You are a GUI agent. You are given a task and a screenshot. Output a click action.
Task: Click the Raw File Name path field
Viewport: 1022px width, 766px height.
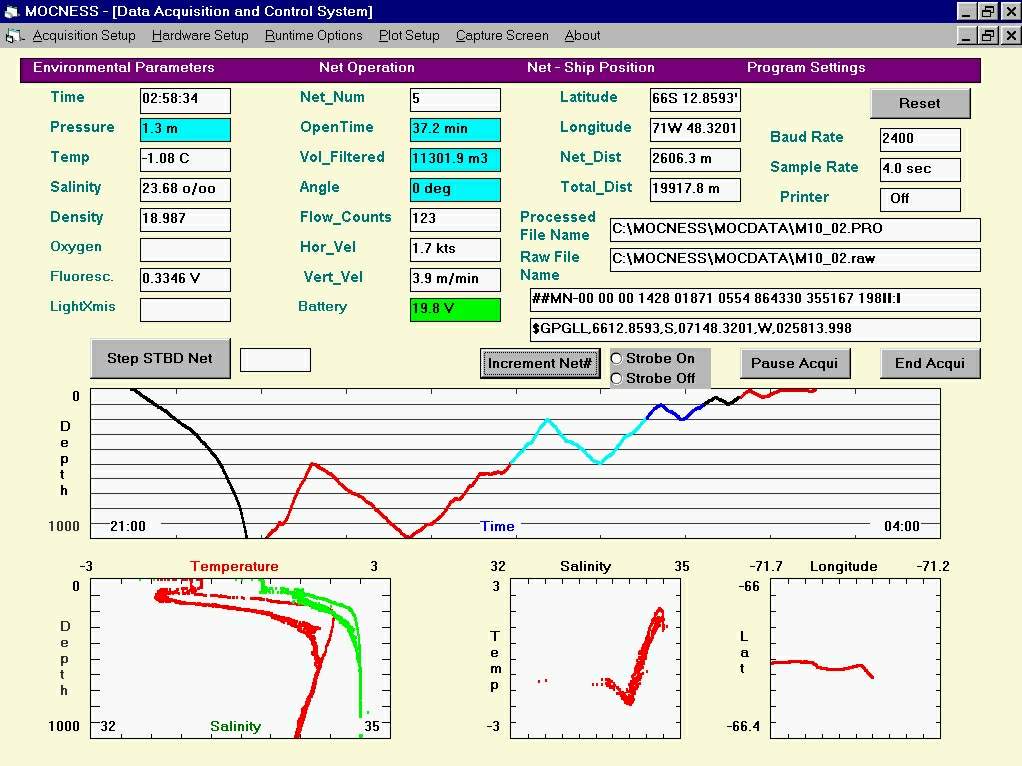tap(795, 259)
